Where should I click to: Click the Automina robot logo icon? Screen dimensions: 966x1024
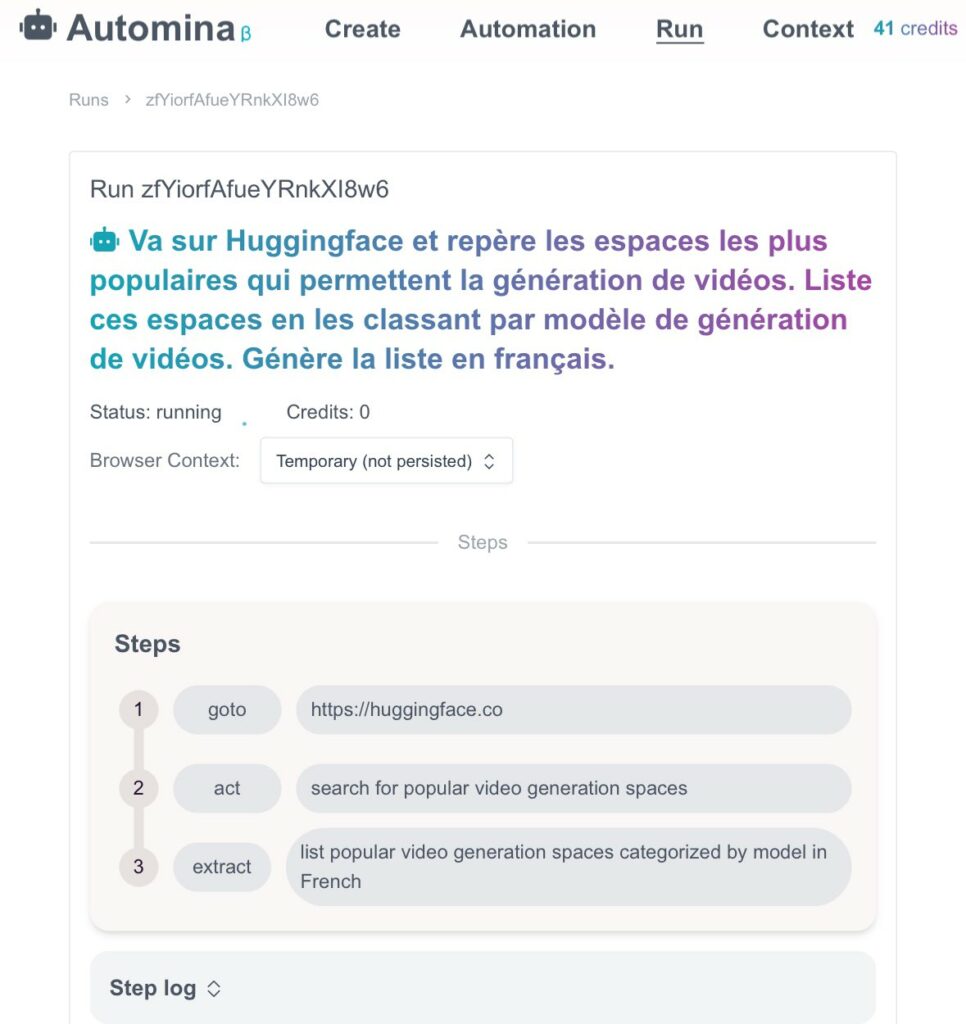point(38,27)
